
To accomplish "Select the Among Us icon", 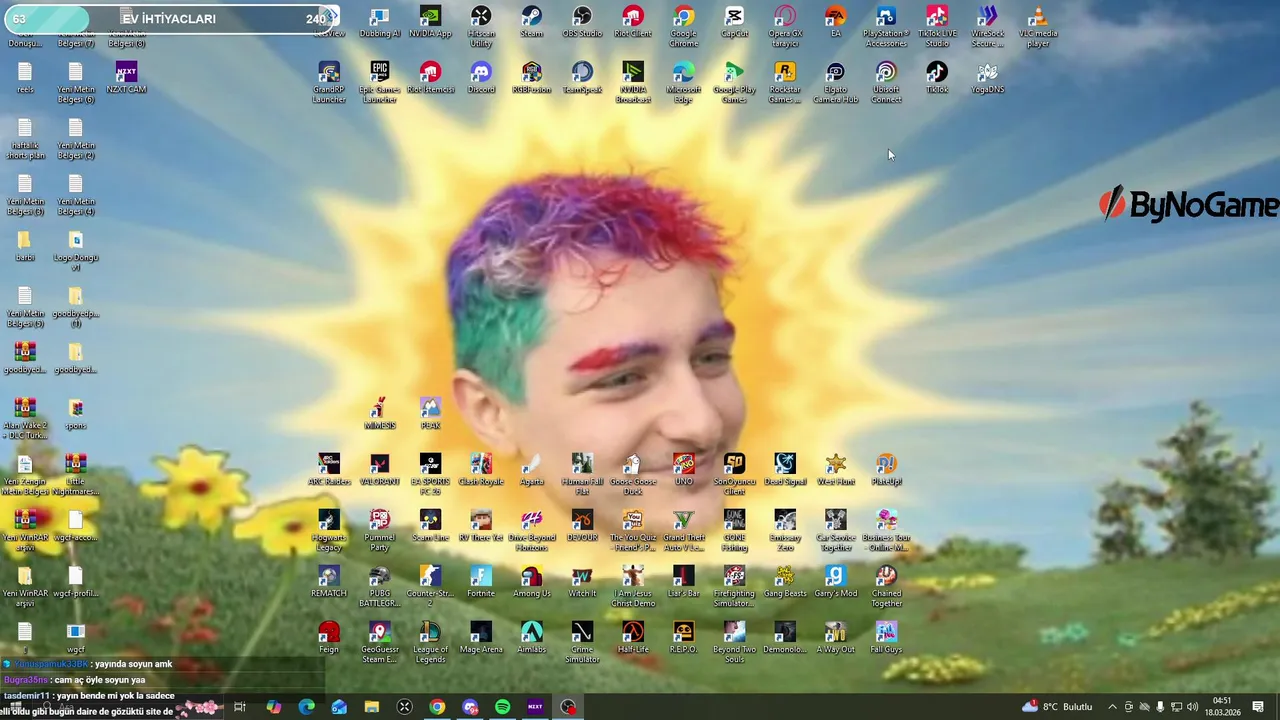I will 531,582.
